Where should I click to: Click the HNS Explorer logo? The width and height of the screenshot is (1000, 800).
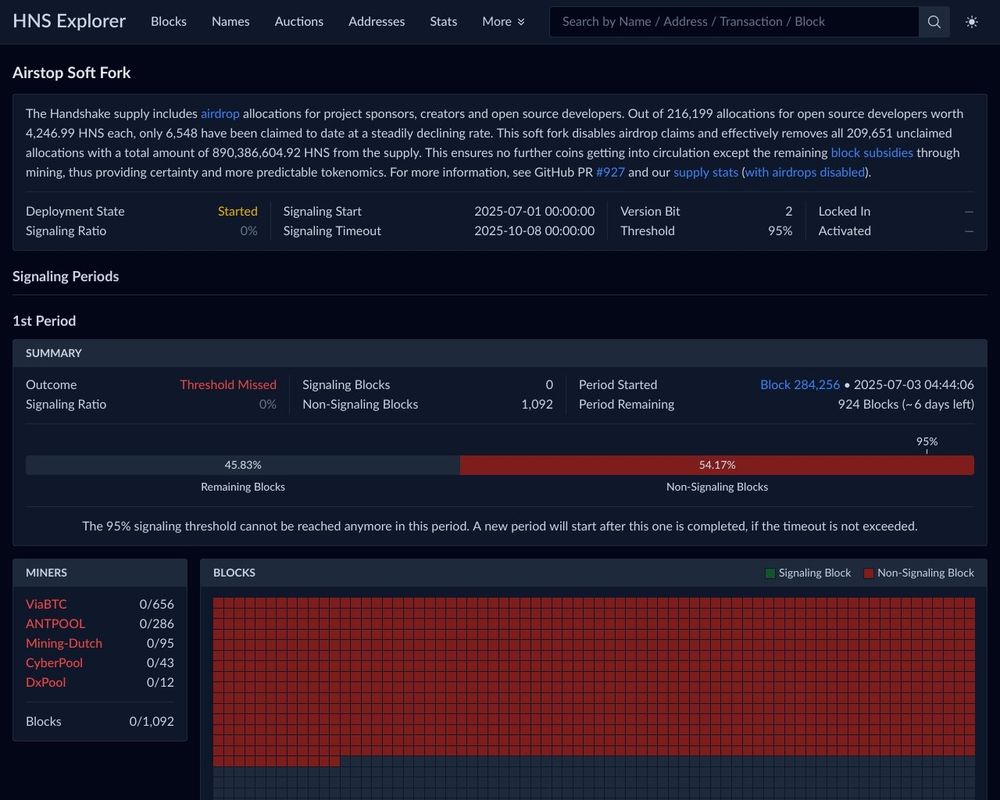point(69,21)
